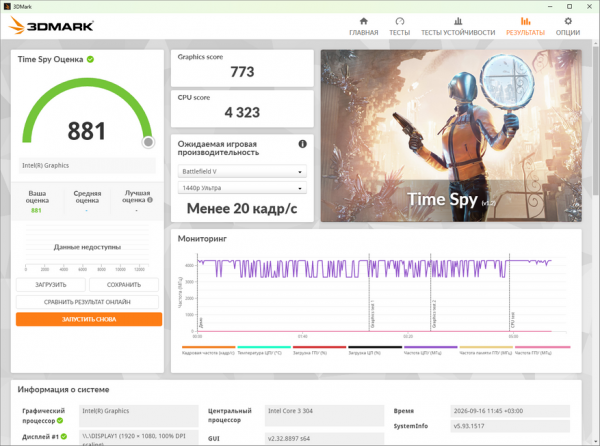Viewport: 600px width, 446px height.
Task: Open the Опции settings tab
Action: 568,26
